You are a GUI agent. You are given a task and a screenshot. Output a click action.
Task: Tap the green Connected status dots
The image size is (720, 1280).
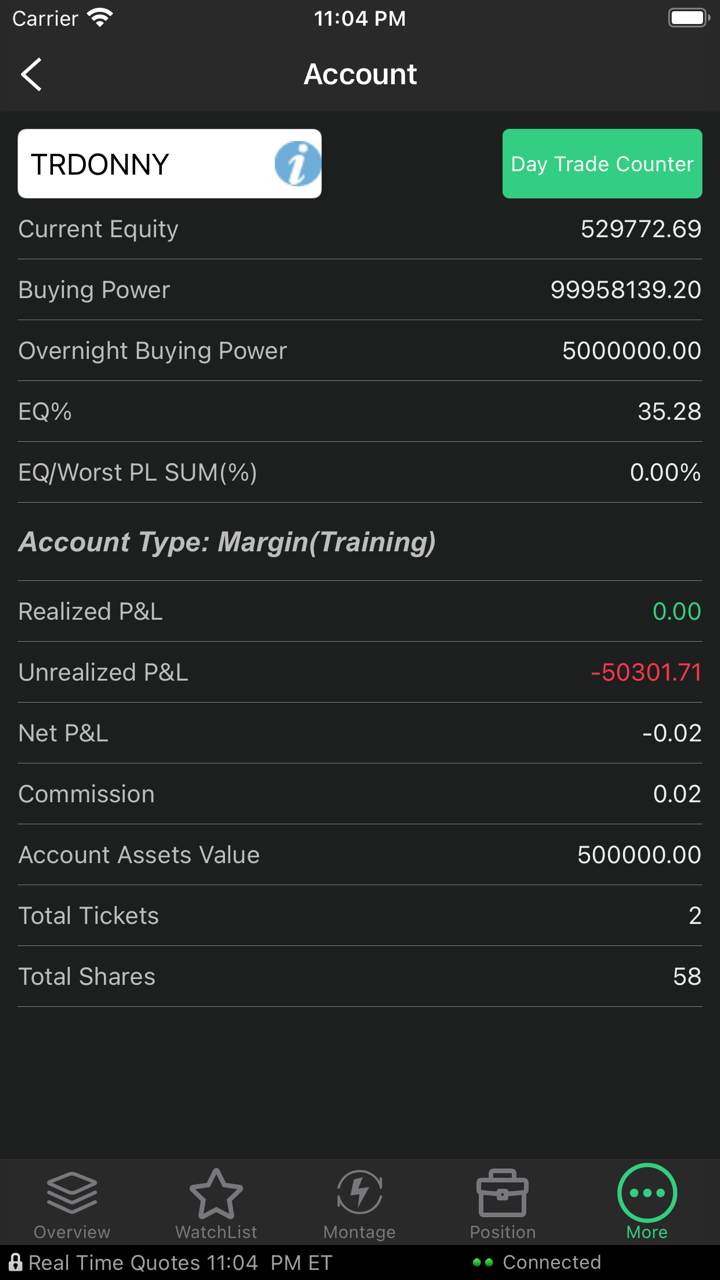(483, 1263)
